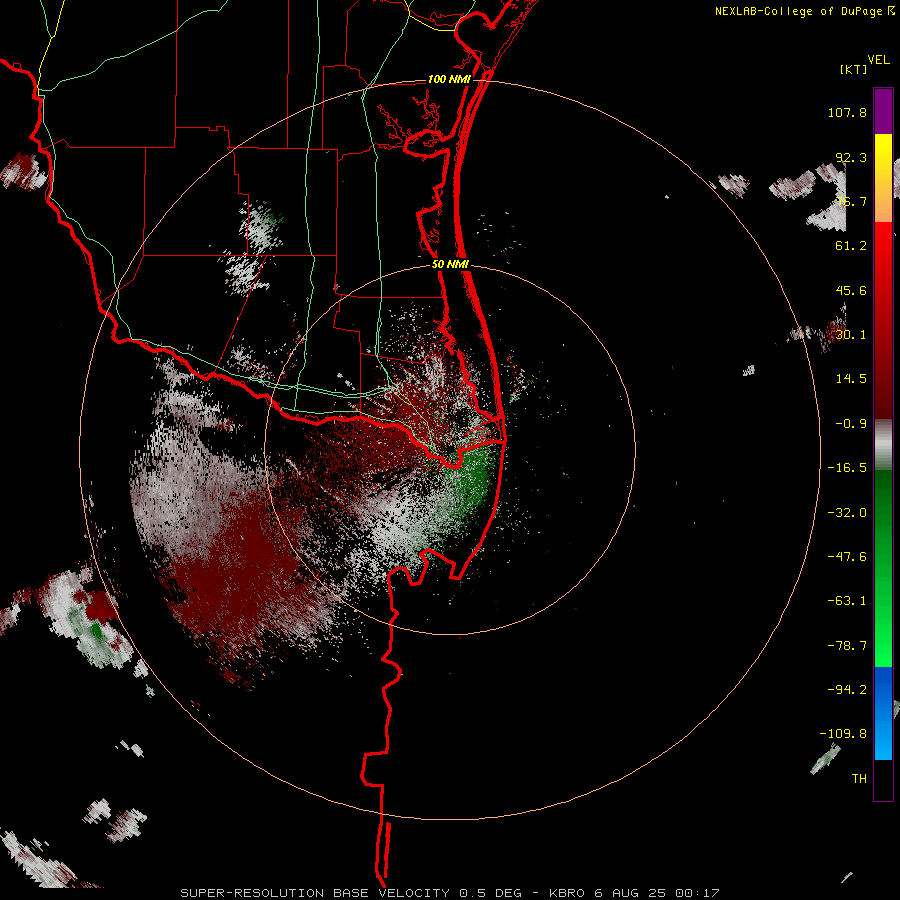Click the NEXLAB-College of DuPage title text

(804, 11)
